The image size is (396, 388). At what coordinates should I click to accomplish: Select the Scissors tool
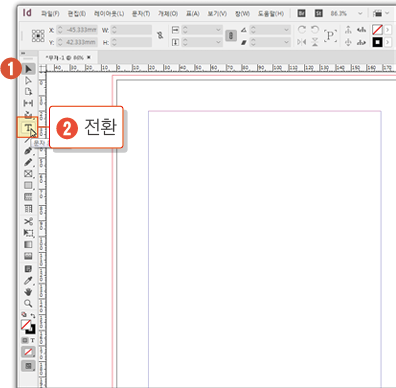click(x=28, y=221)
